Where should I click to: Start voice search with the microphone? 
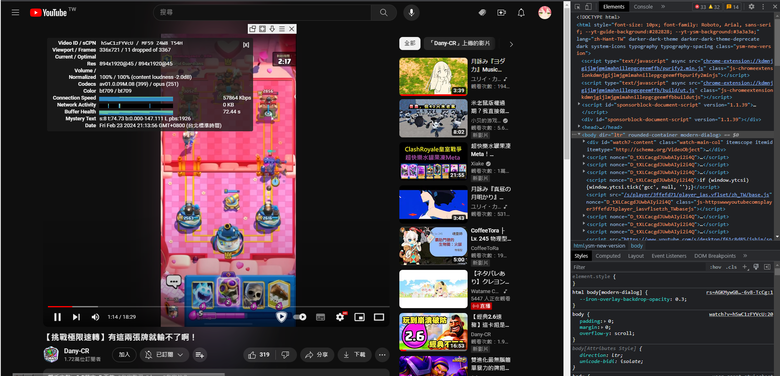(411, 12)
